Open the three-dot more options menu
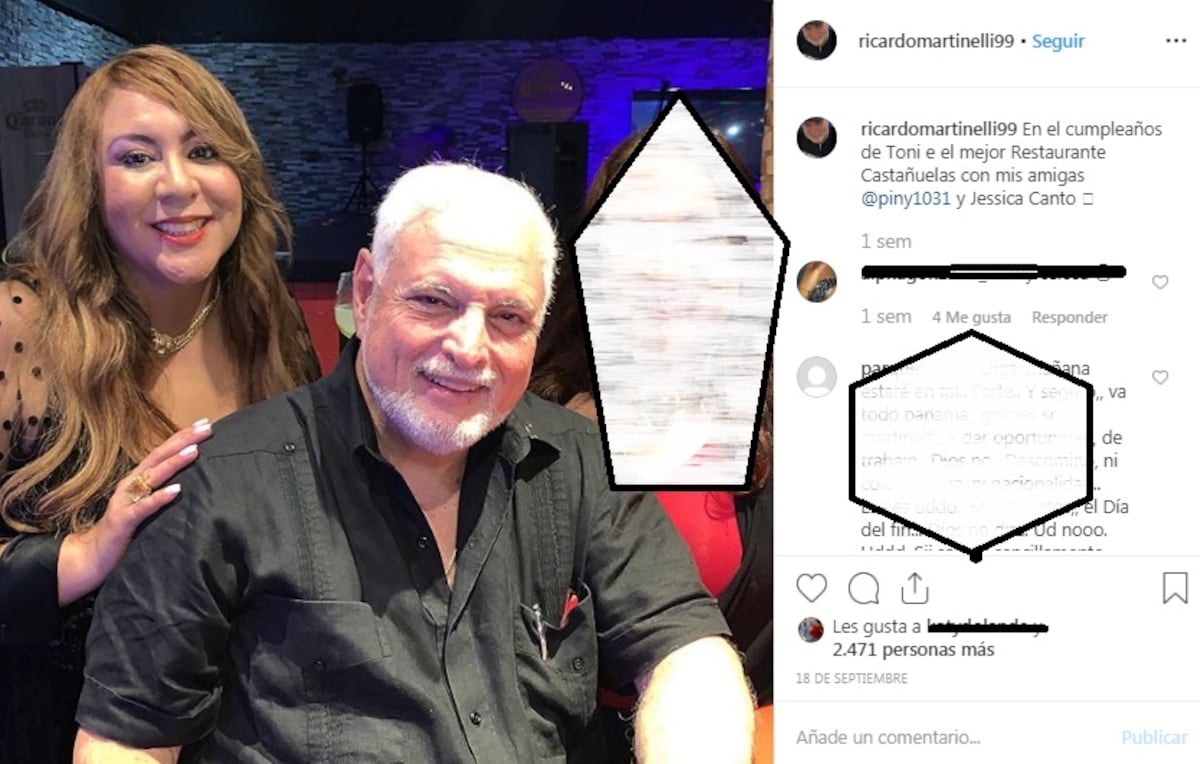The width and height of the screenshot is (1200, 764). [1175, 41]
